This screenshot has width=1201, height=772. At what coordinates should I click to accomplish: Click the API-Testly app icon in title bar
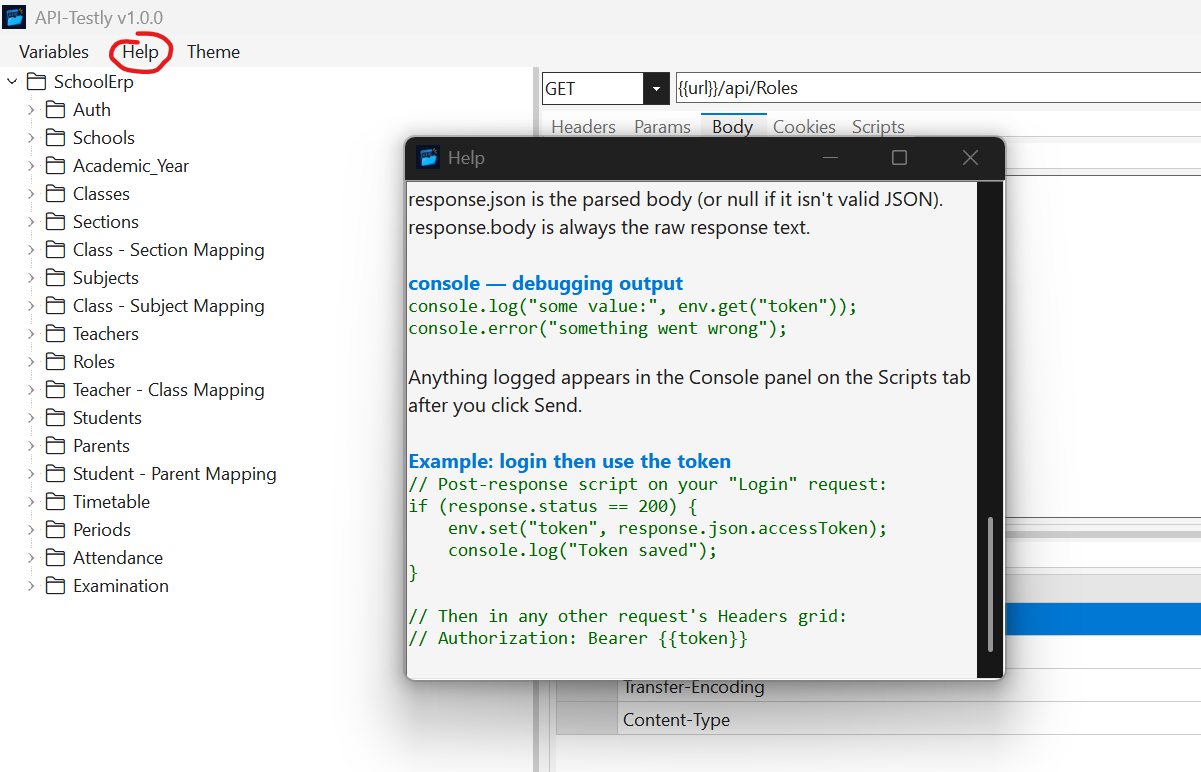[x=15, y=17]
